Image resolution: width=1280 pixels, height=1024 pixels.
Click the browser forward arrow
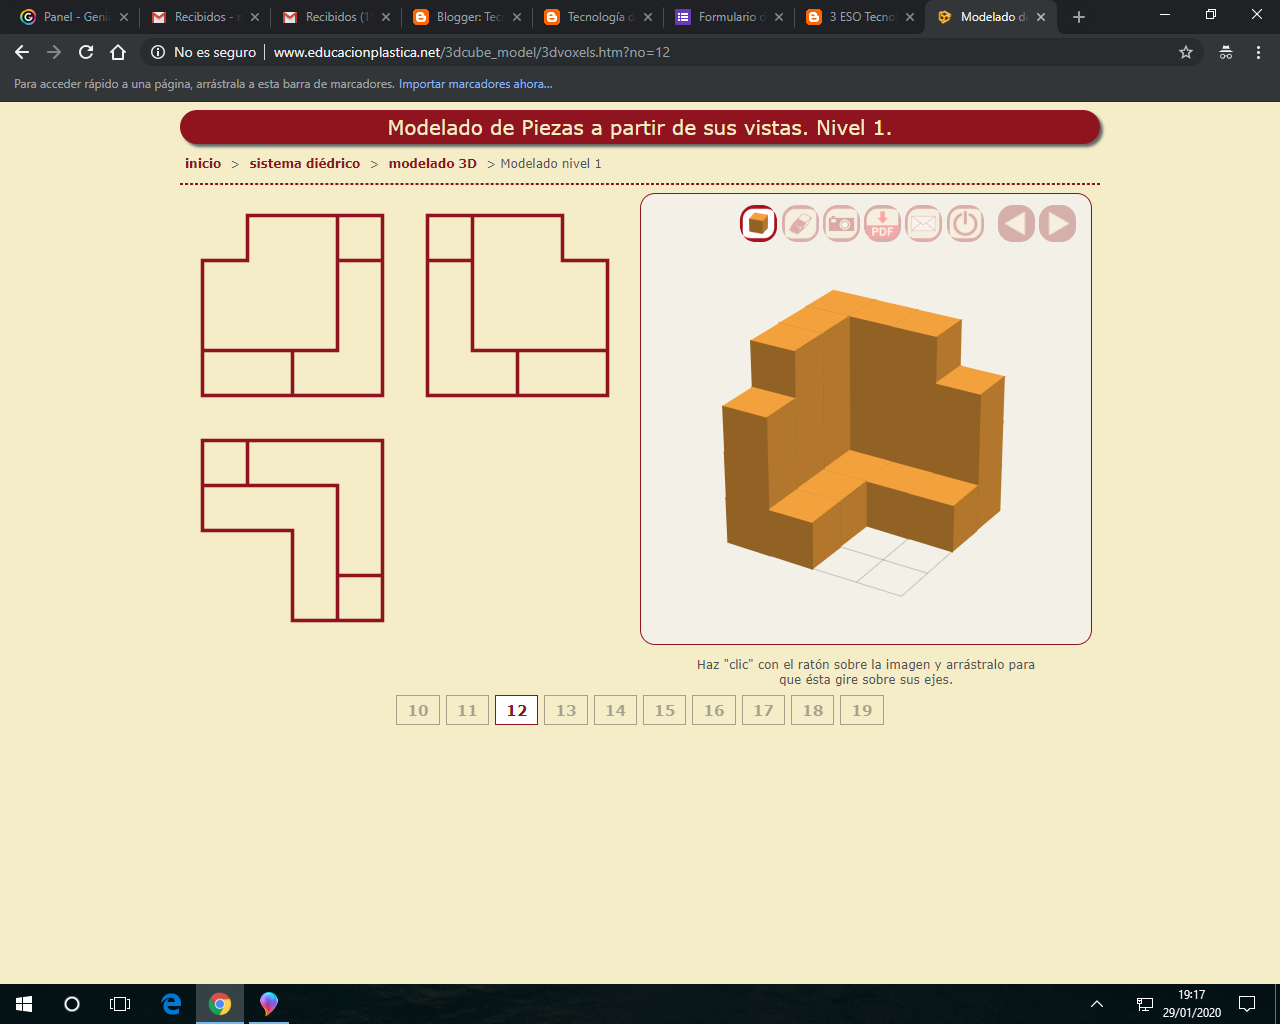coord(54,52)
